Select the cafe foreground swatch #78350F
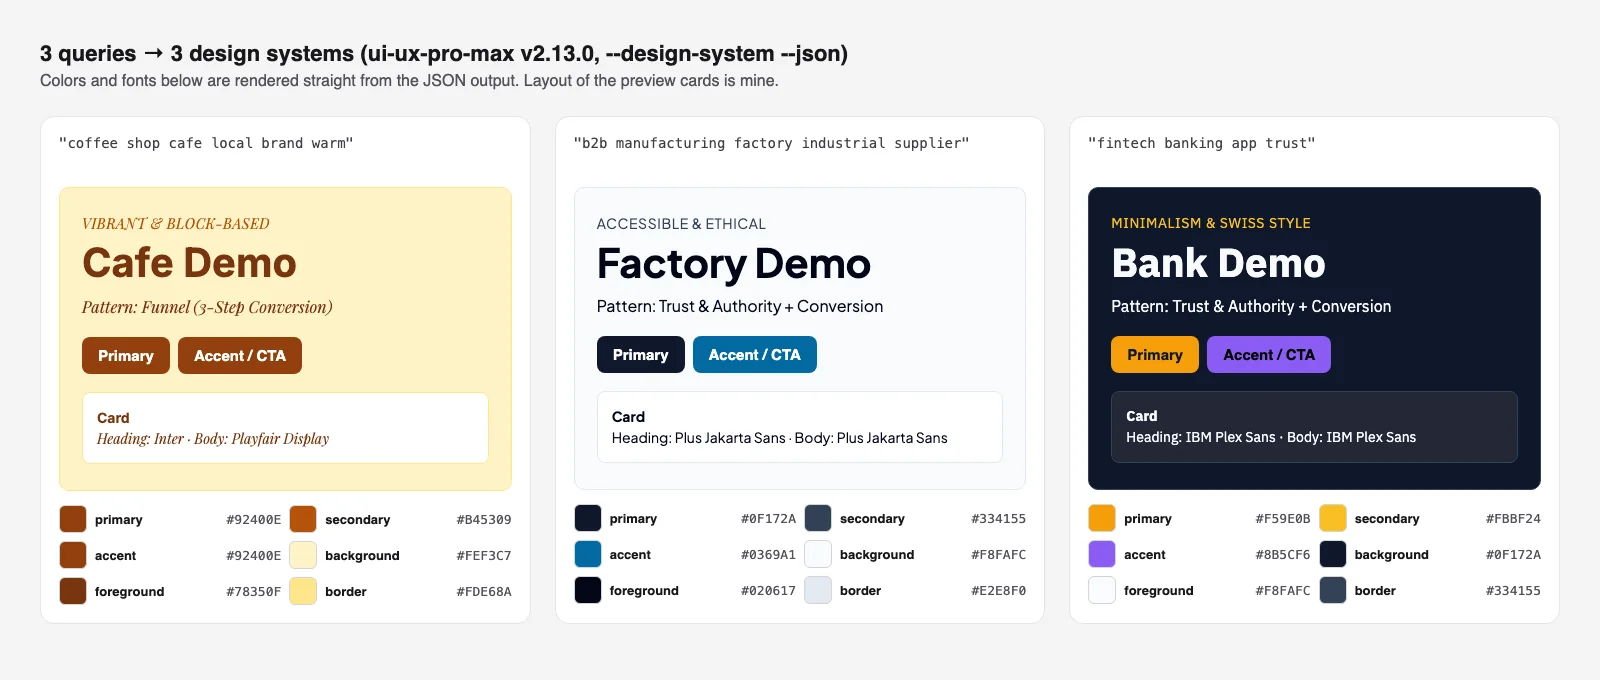This screenshot has width=1600, height=680. 73,591
